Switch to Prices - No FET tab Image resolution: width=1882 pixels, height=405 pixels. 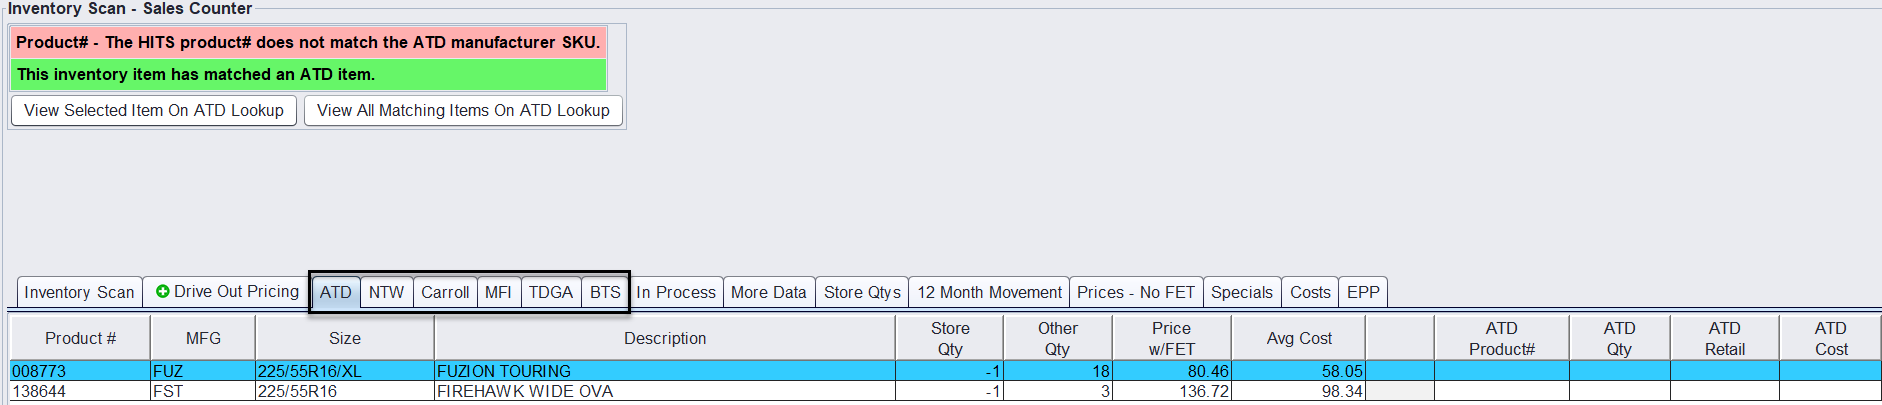pyautogui.click(x=1136, y=292)
